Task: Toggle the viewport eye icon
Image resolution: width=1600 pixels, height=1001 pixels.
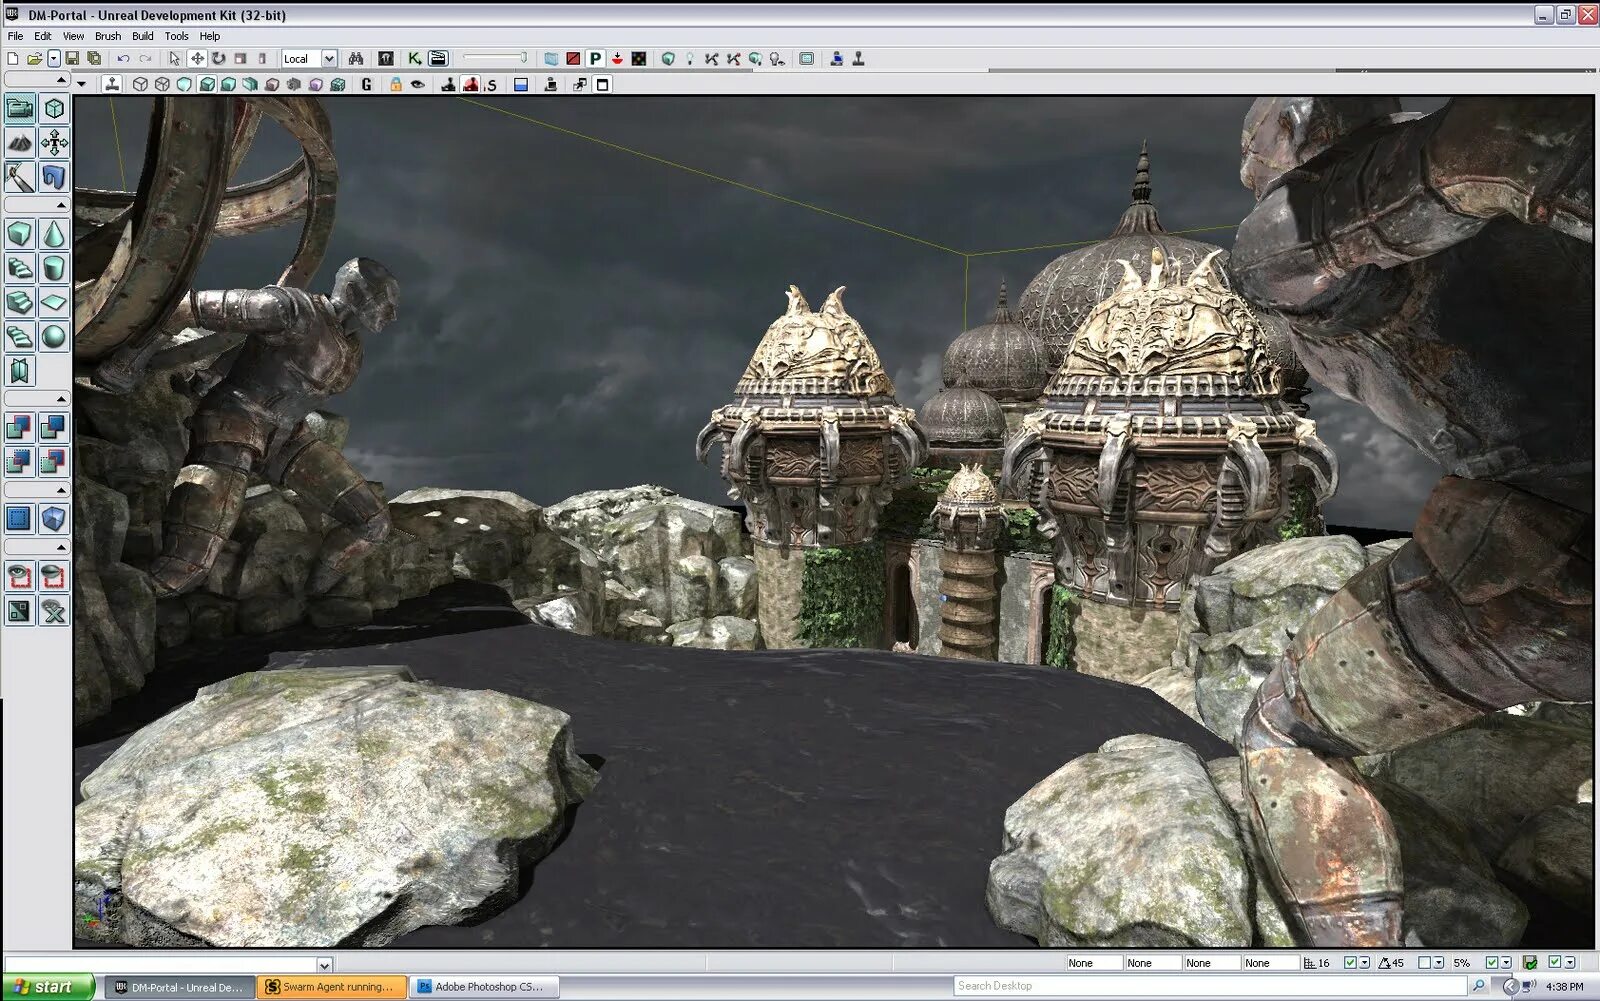Action: (x=418, y=85)
